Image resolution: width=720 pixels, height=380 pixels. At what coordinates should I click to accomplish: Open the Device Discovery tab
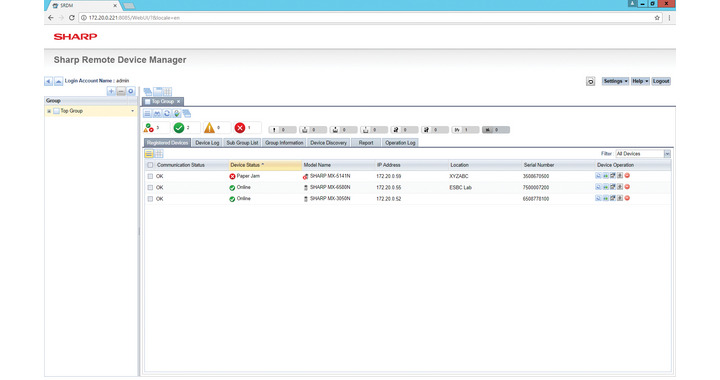click(328, 143)
